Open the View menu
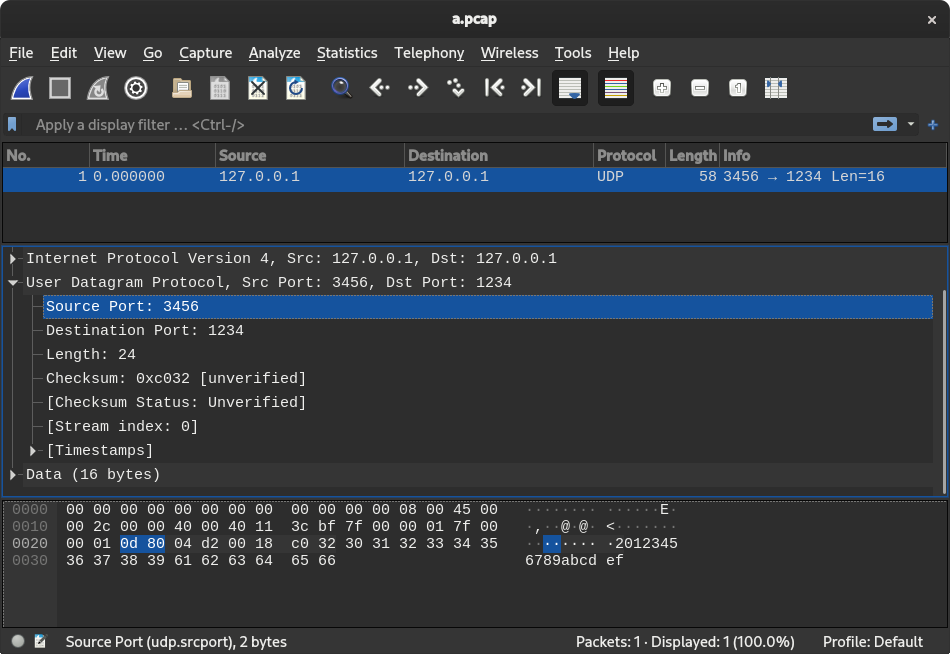Viewport: 950px width, 654px height. (110, 53)
